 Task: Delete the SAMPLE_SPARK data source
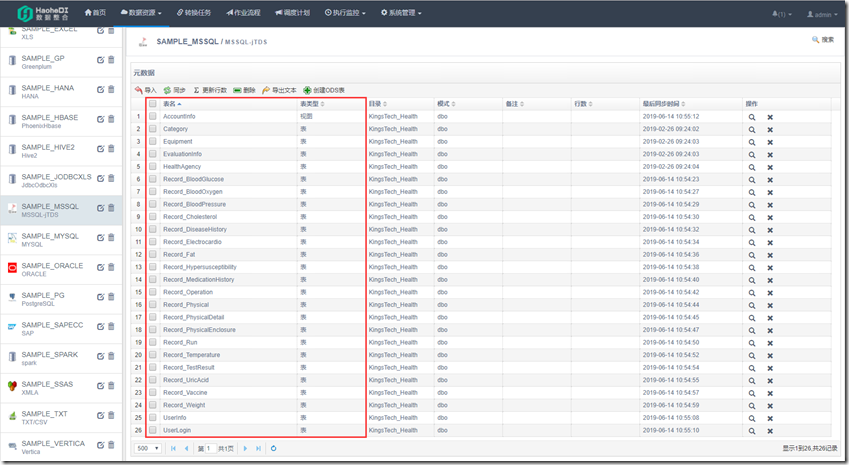[111, 356]
